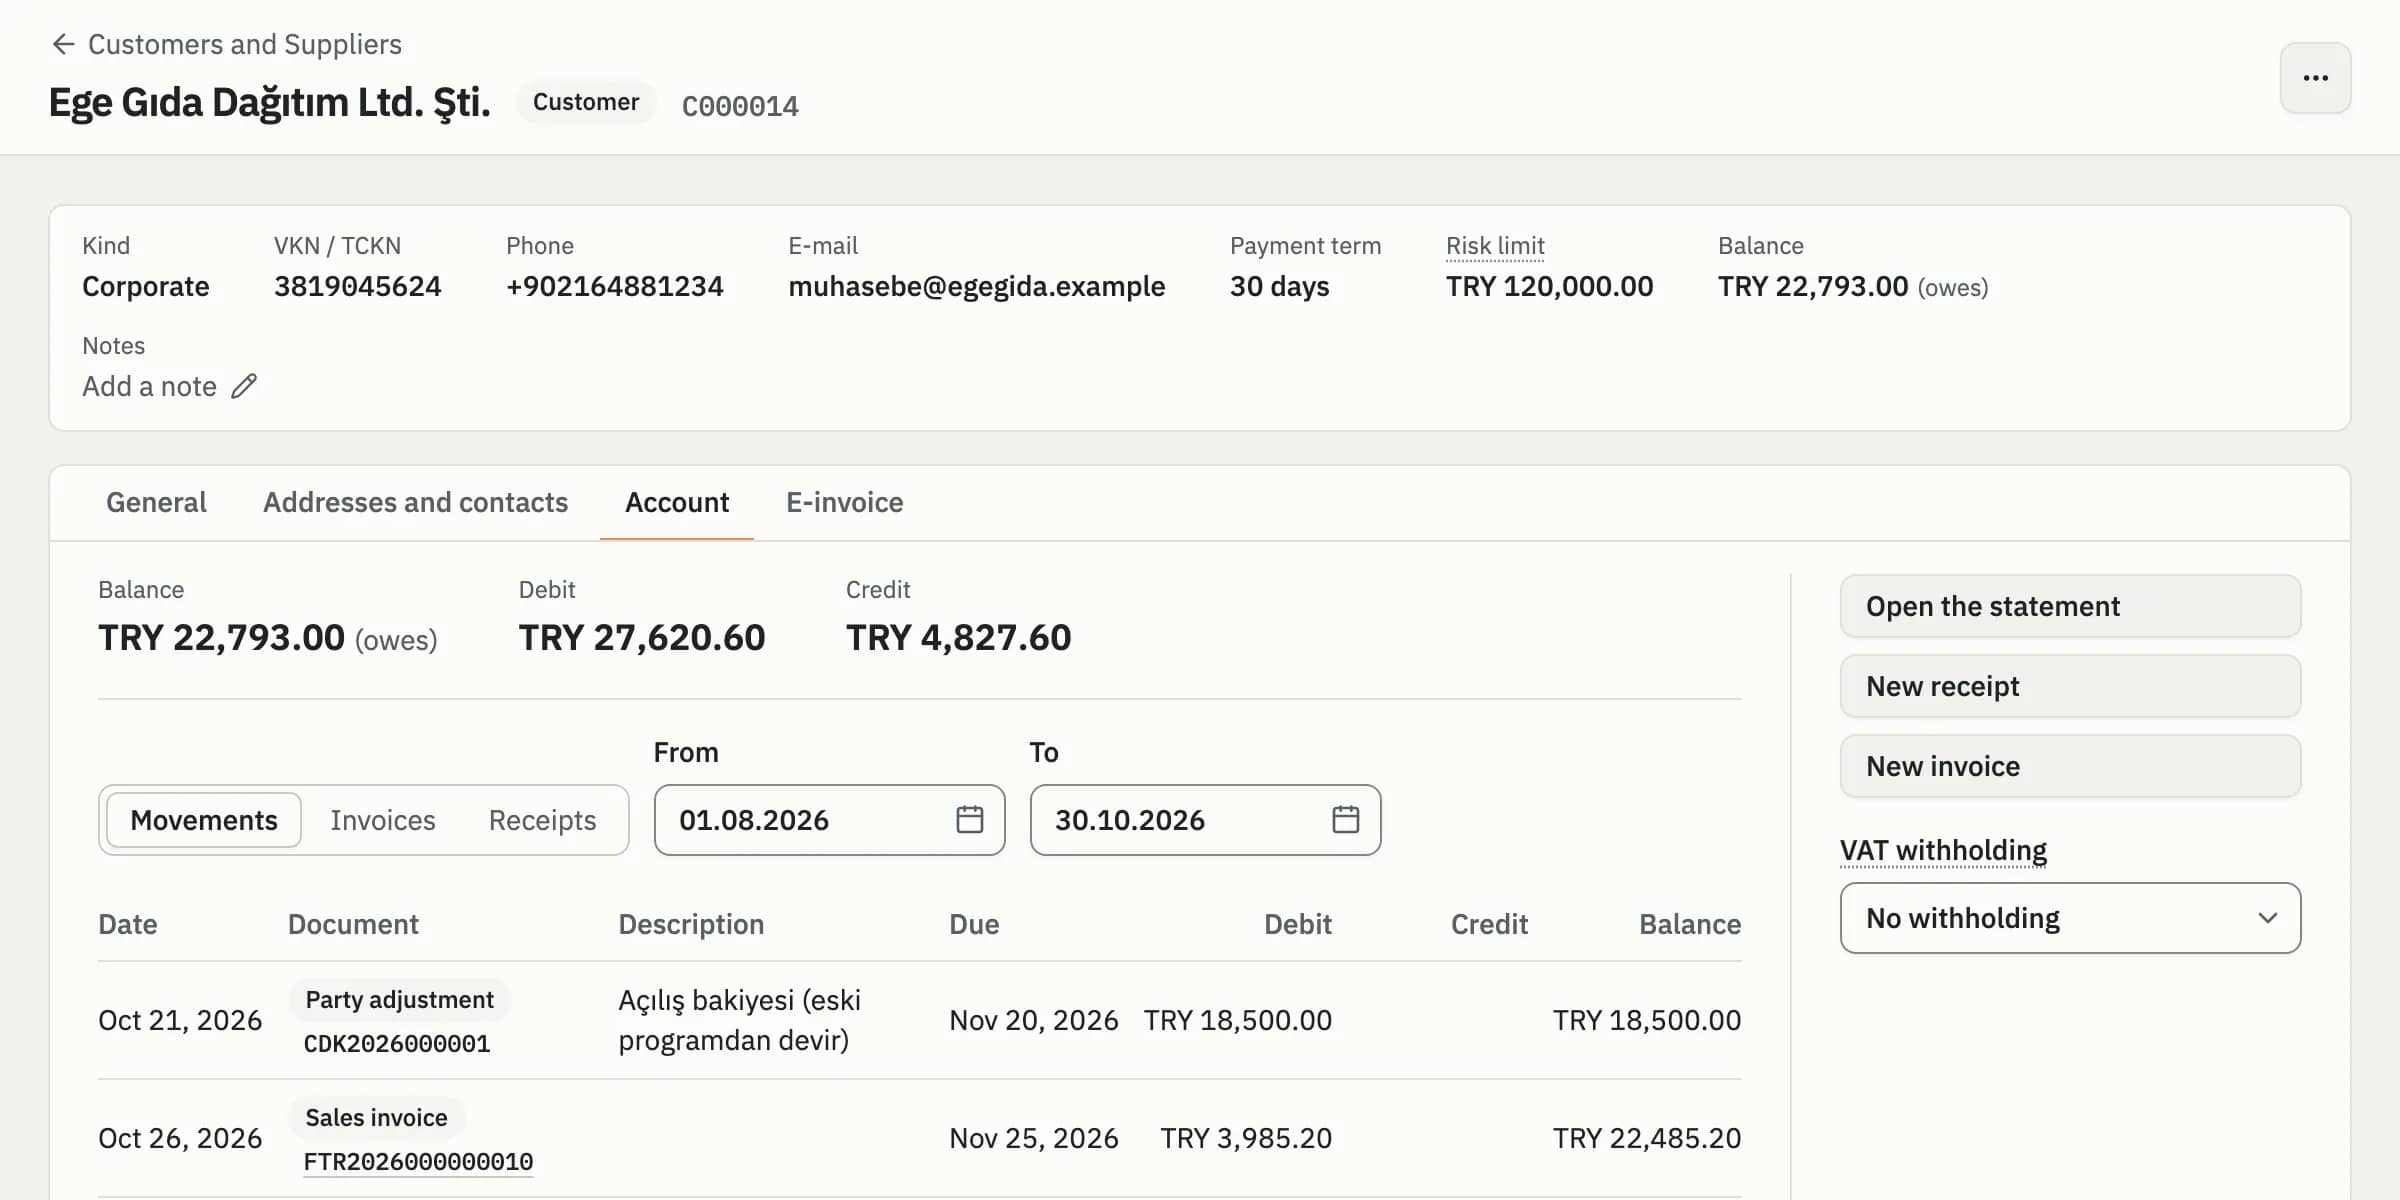Click the Customer badge
The width and height of the screenshot is (2400, 1200).
tap(586, 102)
